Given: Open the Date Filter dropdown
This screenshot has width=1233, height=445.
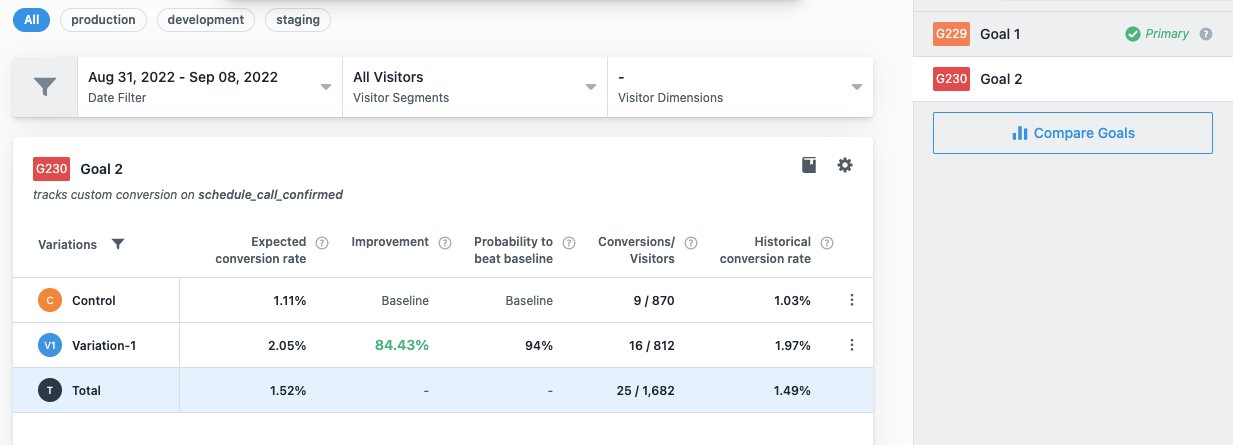Looking at the screenshot, I should point(210,87).
